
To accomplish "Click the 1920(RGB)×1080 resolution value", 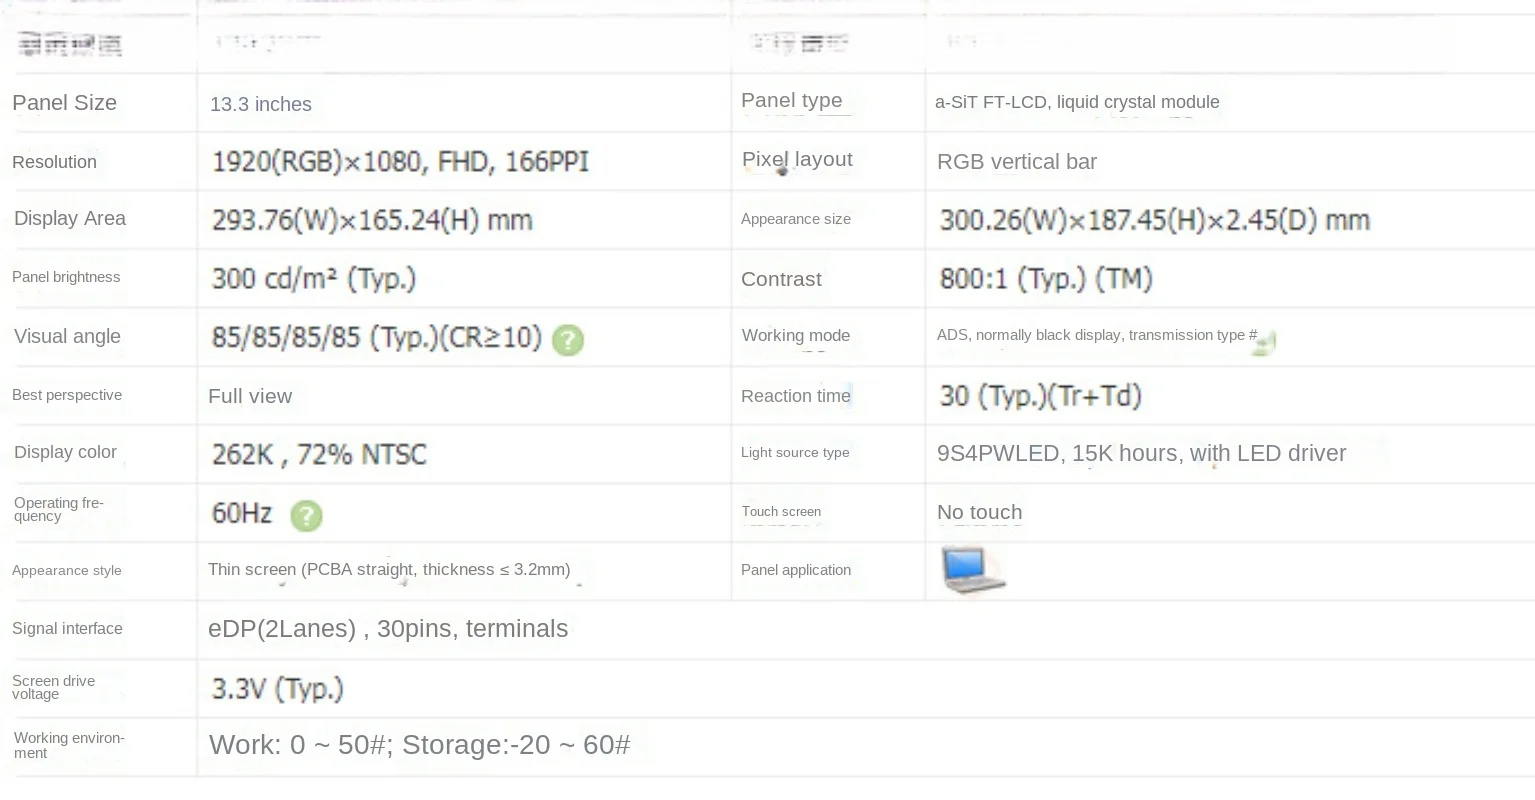I will pyautogui.click(x=400, y=162).
